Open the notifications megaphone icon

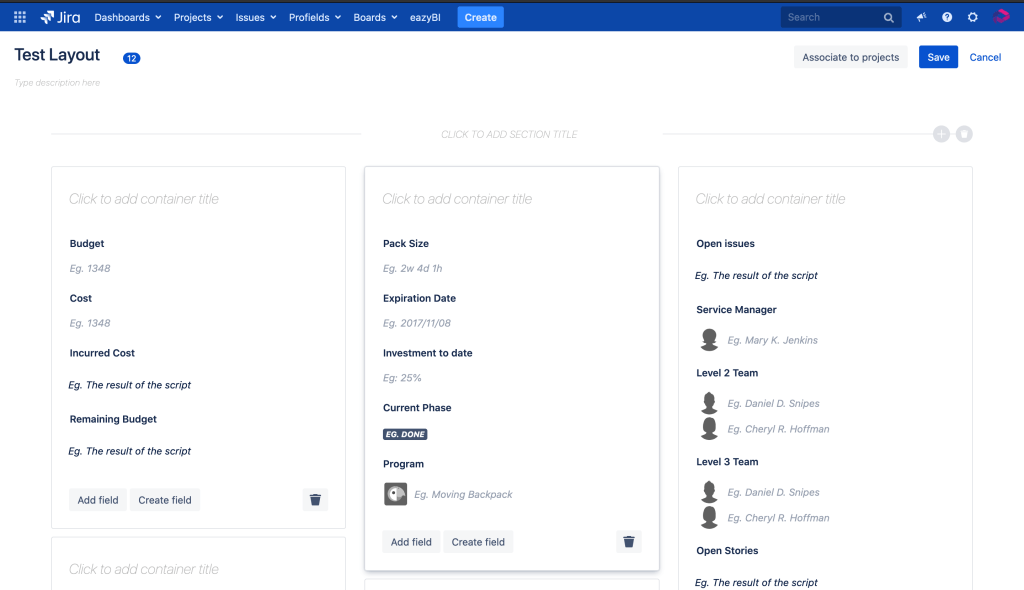921,17
